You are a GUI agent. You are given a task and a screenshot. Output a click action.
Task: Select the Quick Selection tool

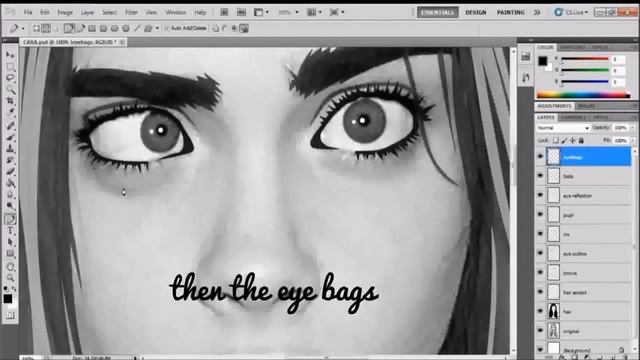click(10, 89)
